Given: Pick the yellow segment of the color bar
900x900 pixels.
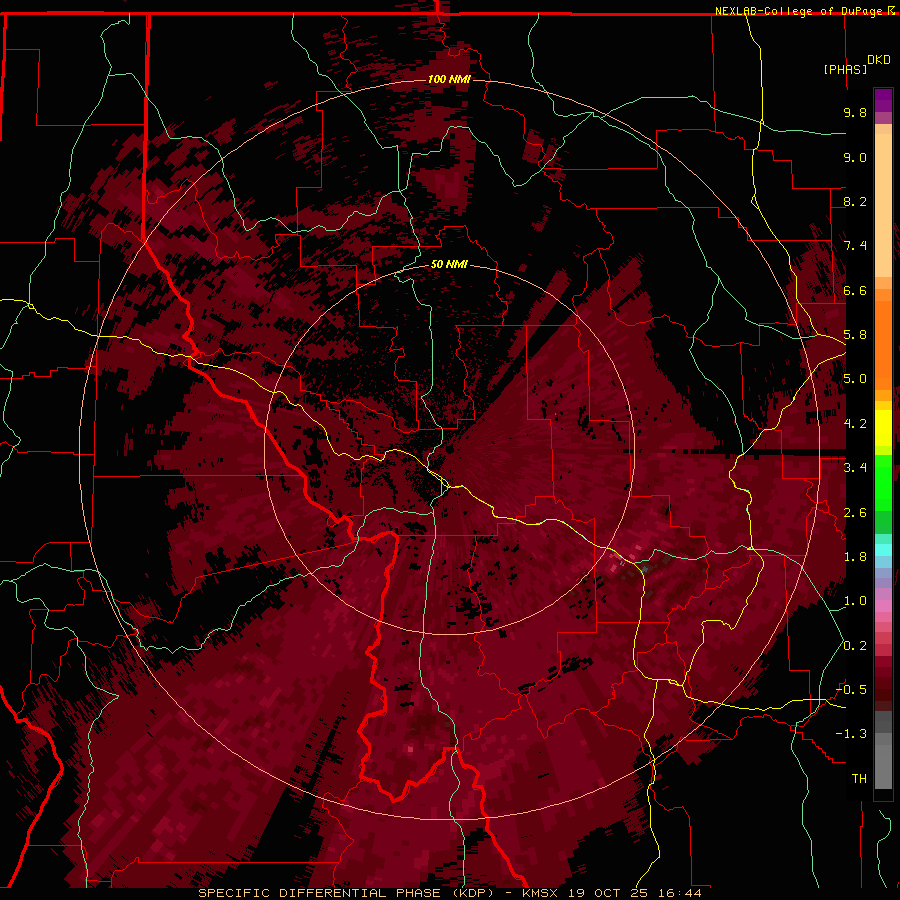Looking at the screenshot, I should [x=883, y=428].
